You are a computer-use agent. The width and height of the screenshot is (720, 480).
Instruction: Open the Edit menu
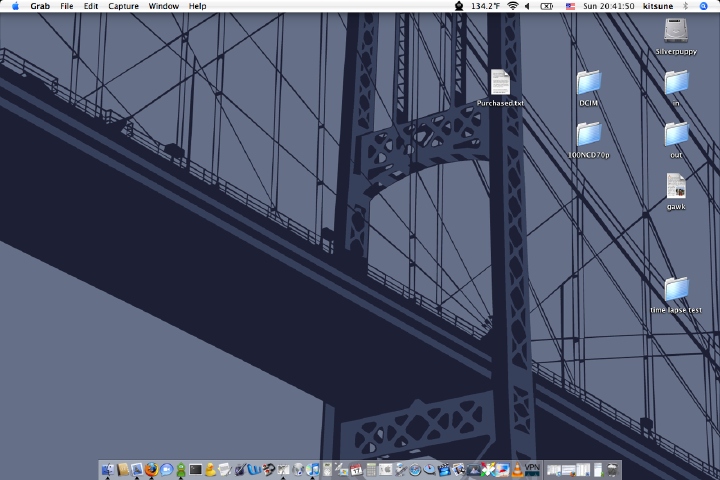click(x=90, y=6)
